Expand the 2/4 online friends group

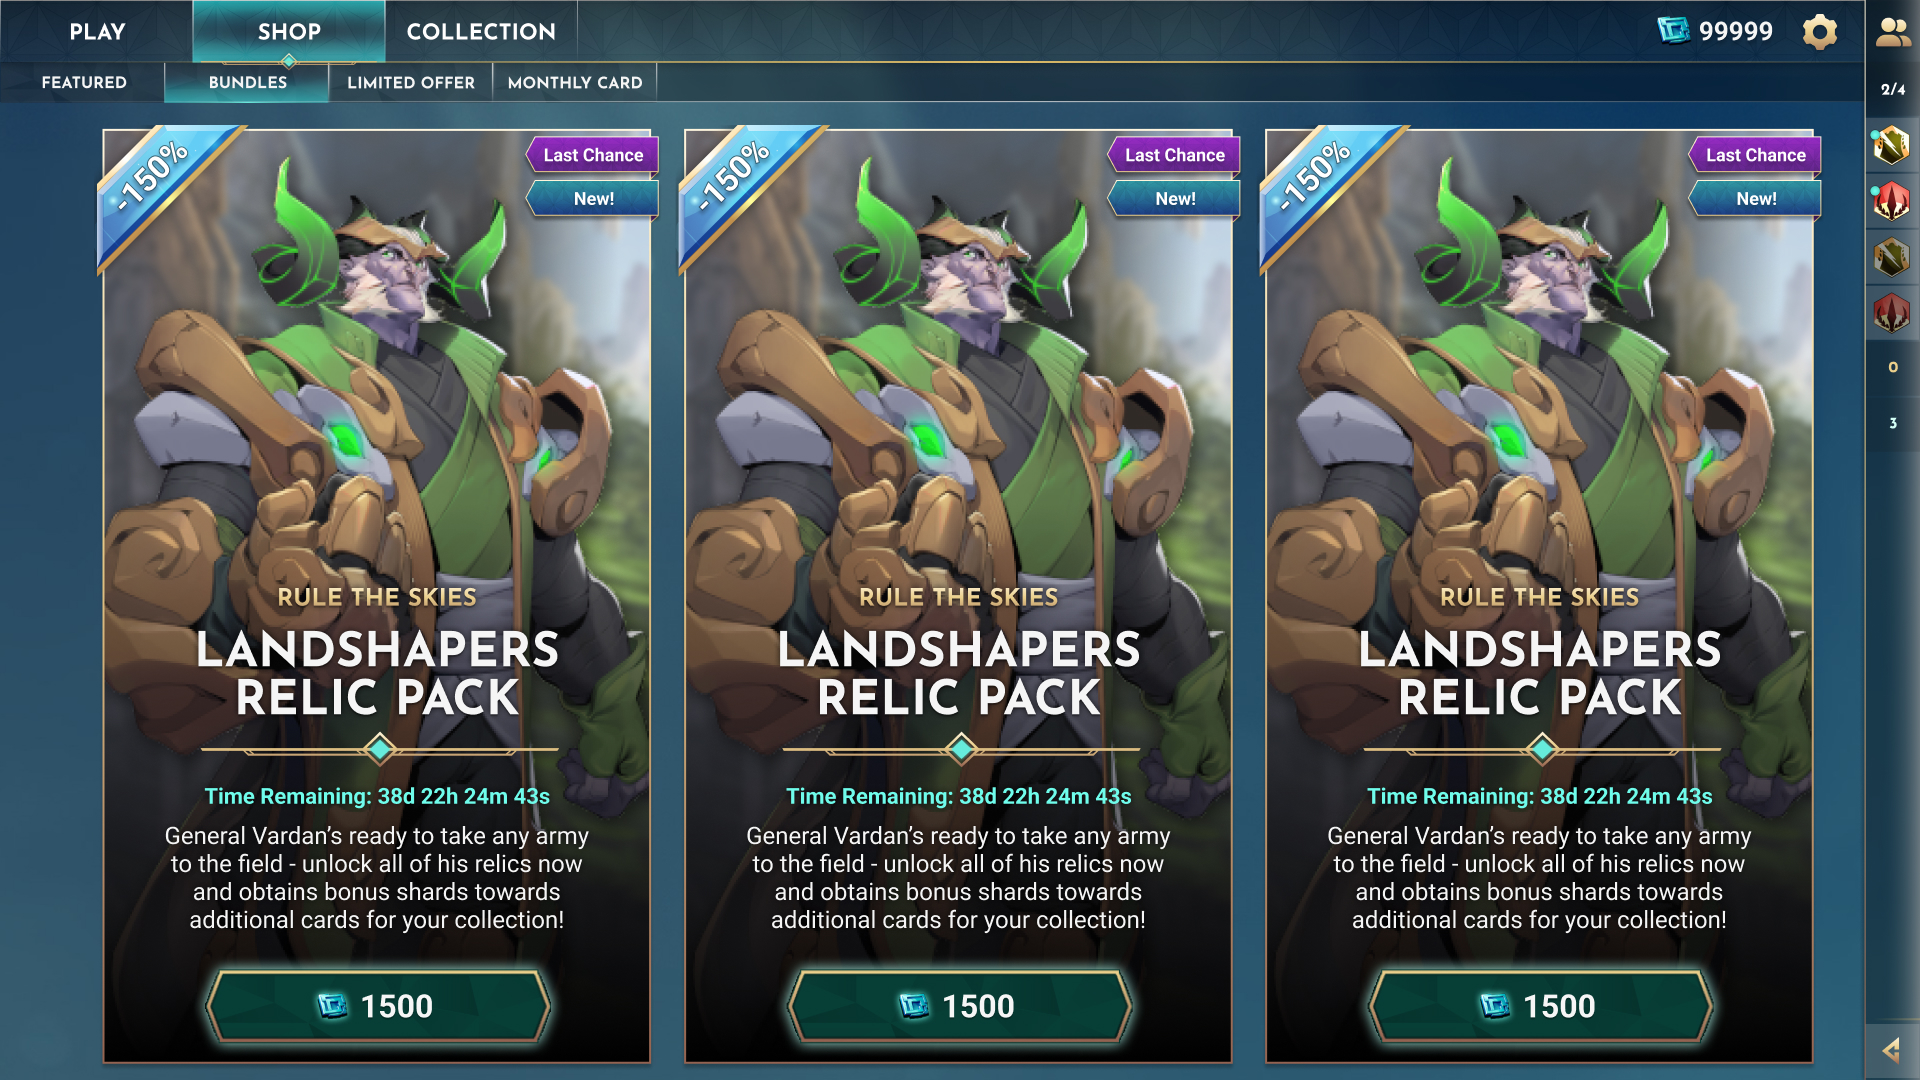click(1892, 89)
